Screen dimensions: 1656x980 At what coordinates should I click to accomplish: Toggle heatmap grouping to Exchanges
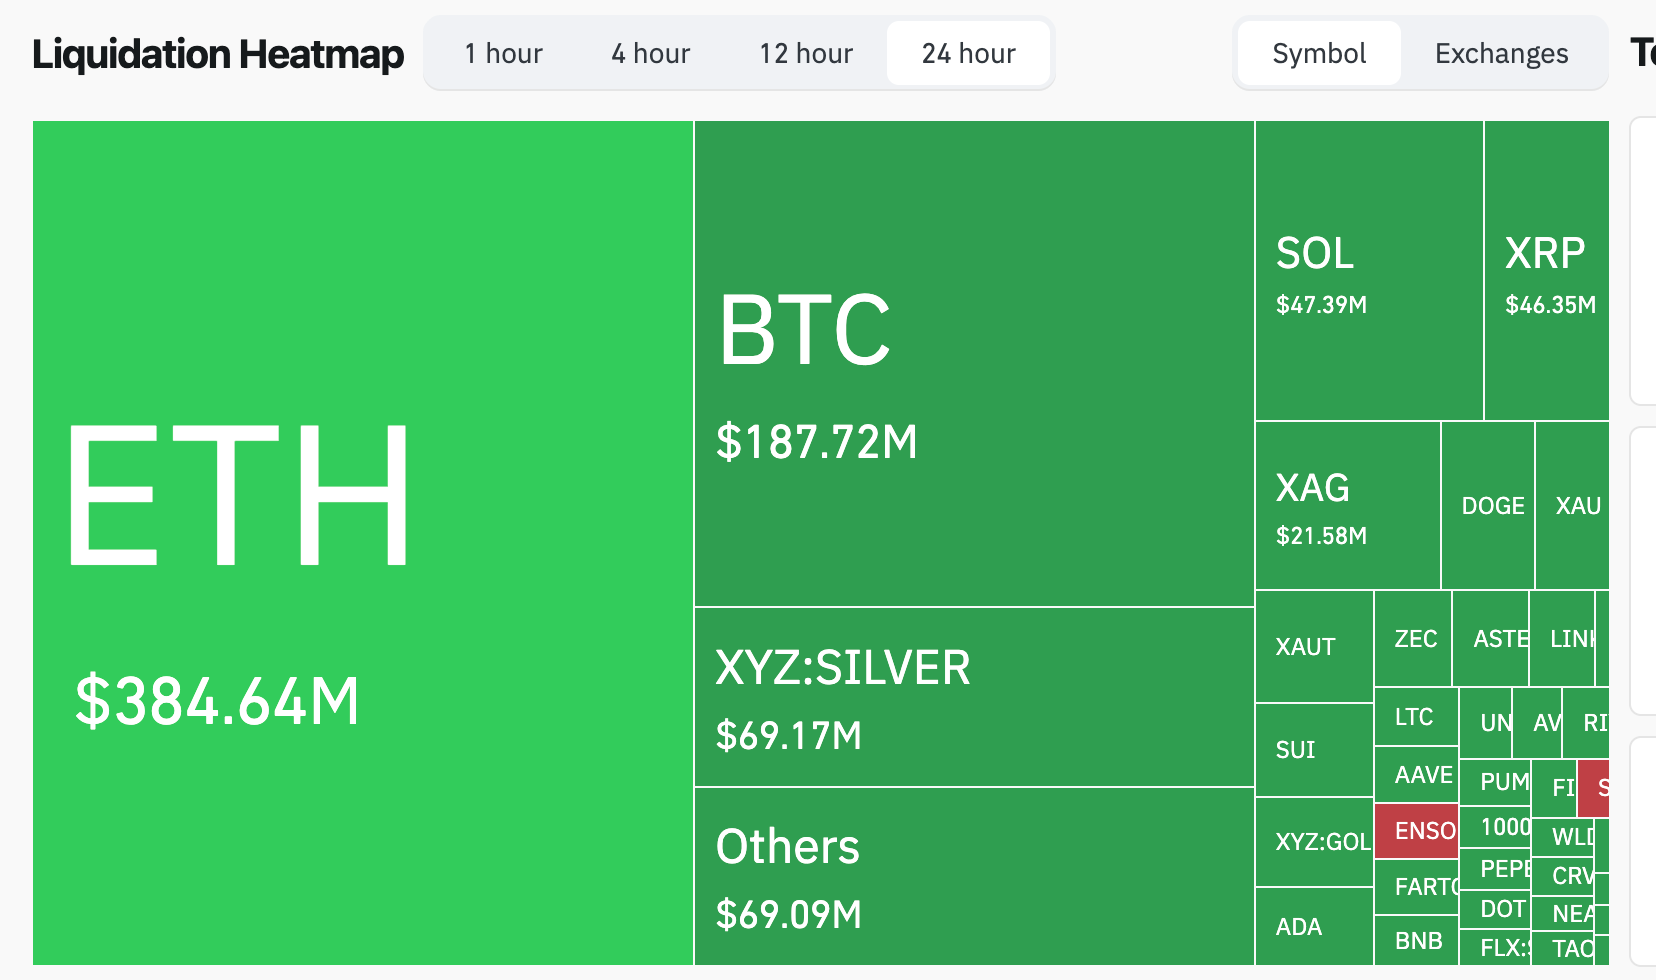coord(1501,53)
